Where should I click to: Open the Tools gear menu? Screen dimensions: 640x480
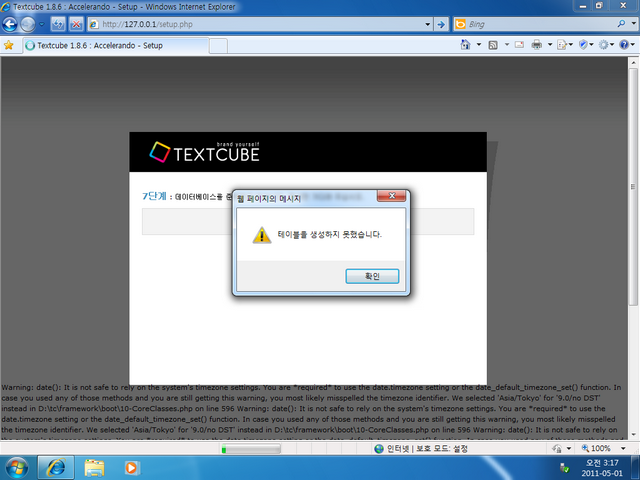tap(606, 45)
